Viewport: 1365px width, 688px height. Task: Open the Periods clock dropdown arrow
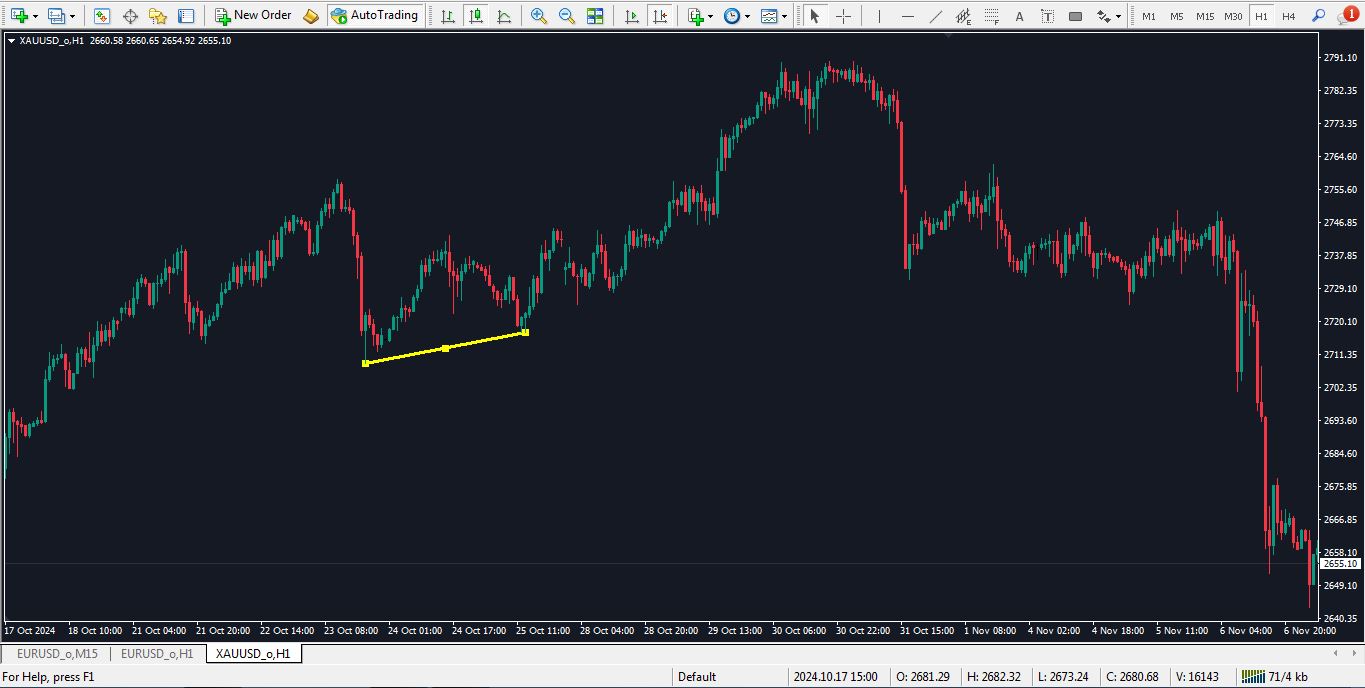(747, 16)
